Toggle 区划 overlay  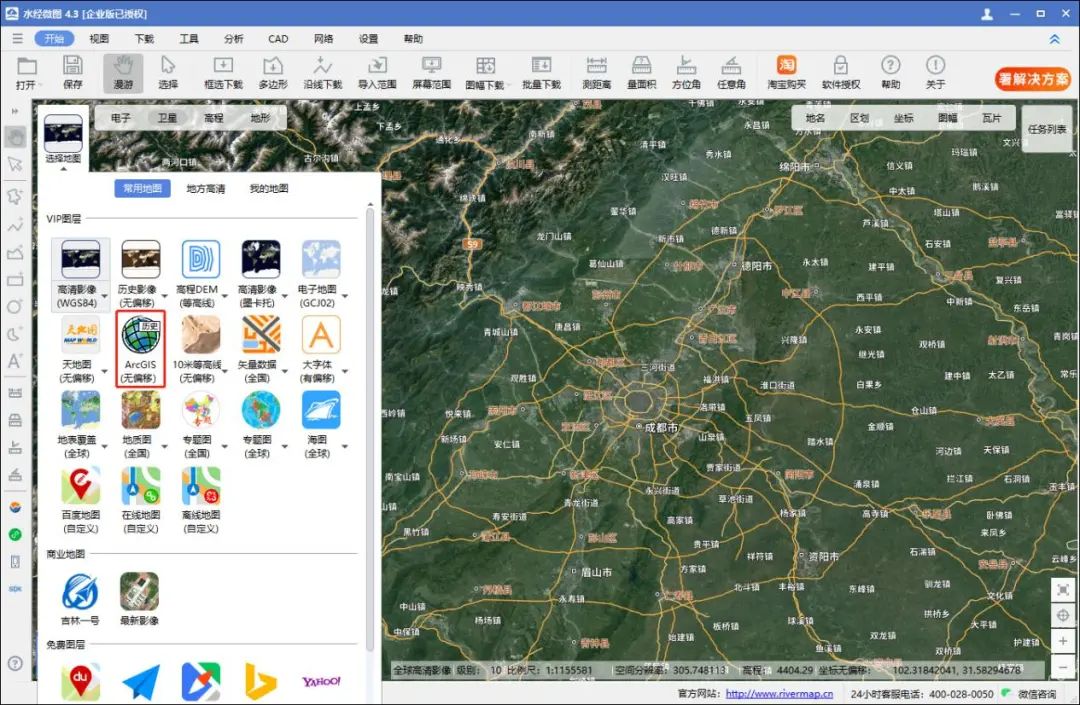pyautogui.click(x=860, y=118)
